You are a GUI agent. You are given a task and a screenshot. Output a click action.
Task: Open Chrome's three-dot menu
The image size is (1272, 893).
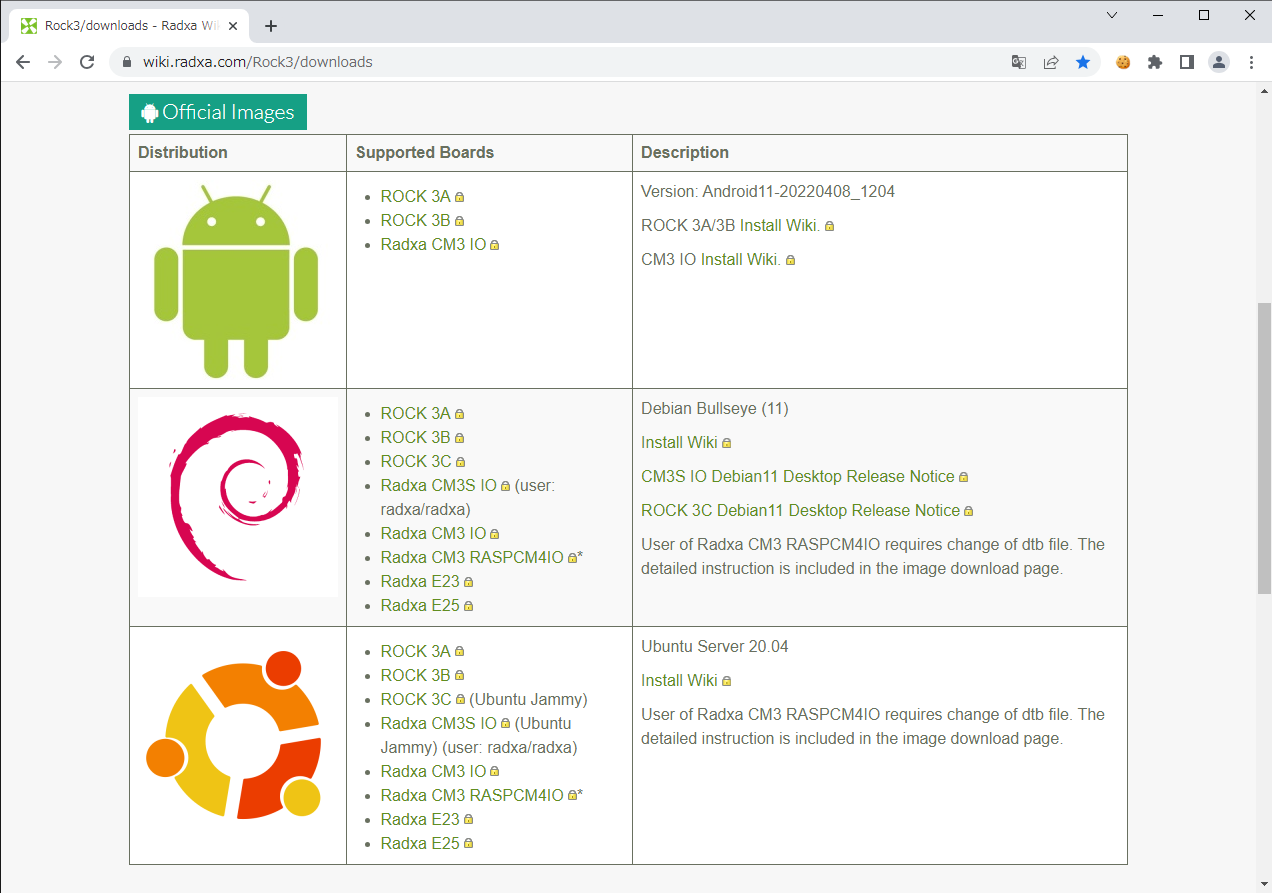[1251, 62]
